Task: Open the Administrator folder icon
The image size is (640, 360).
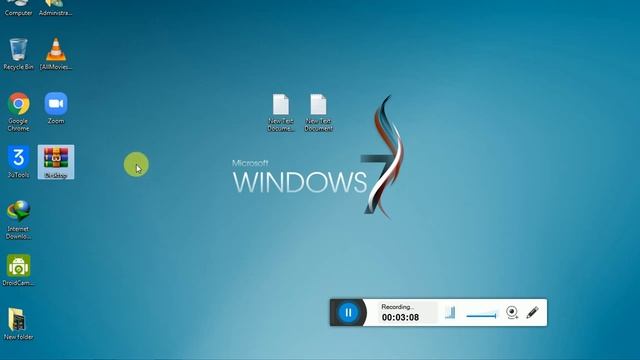Action: click(56, 7)
